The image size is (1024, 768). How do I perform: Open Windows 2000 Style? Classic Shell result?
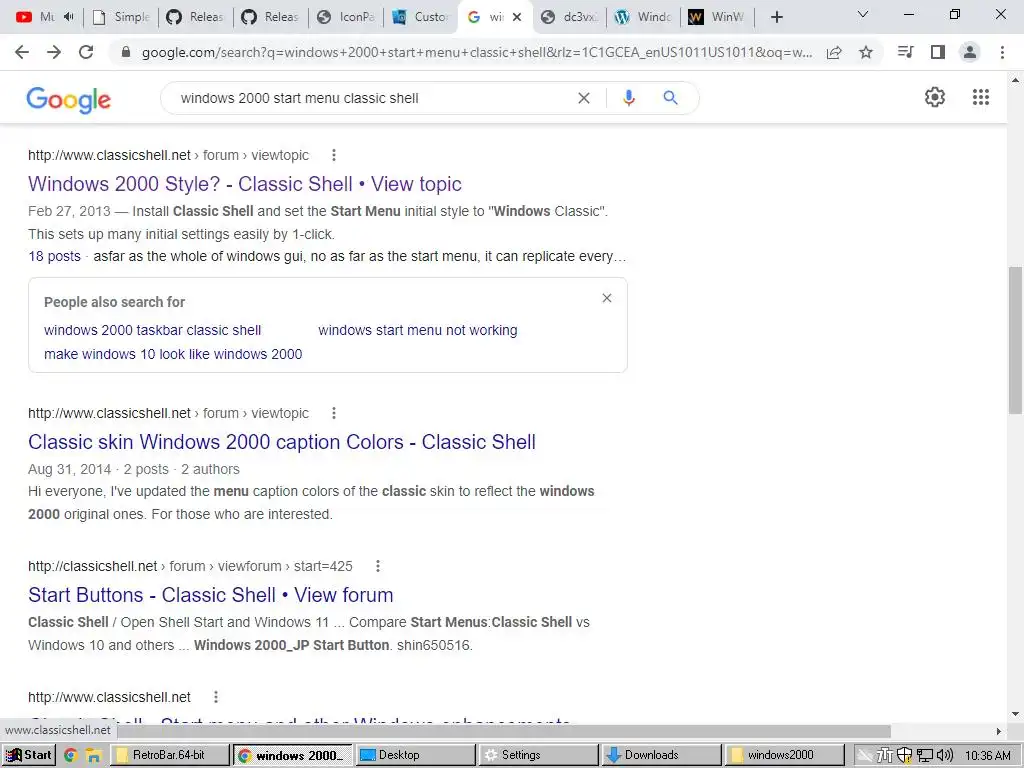pyautogui.click(x=245, y=184)
